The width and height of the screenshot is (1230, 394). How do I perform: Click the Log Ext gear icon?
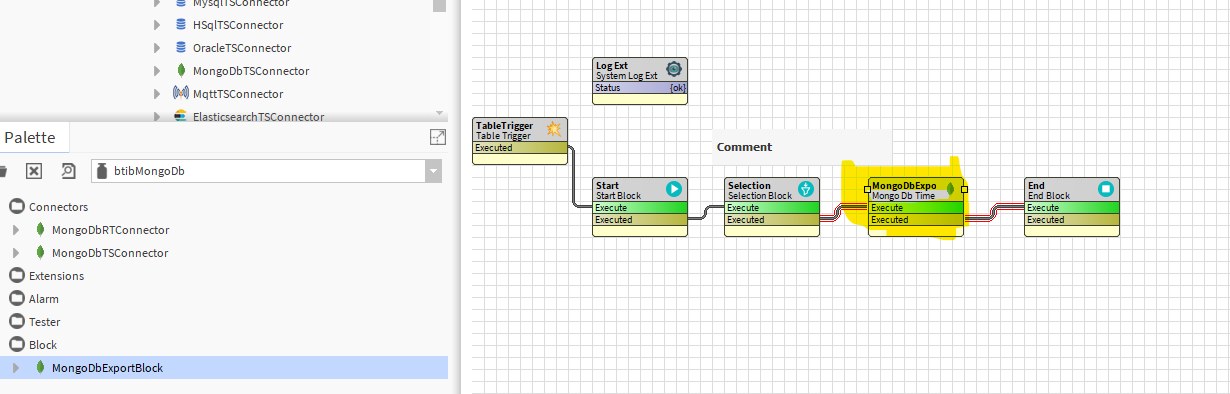674,70
